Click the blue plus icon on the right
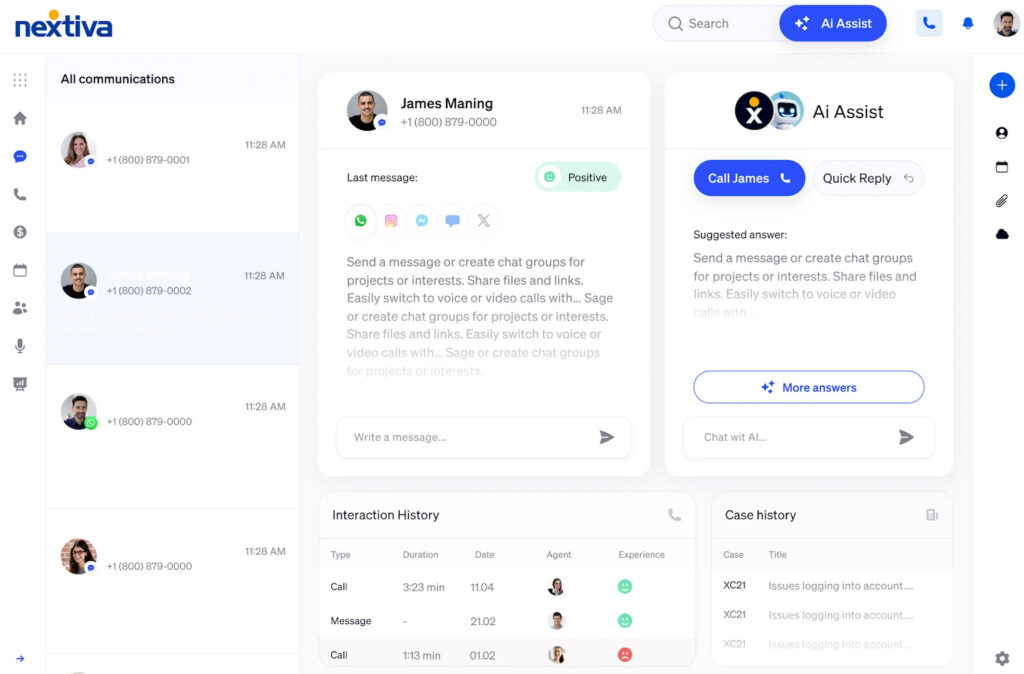The height and width of the screenshot is (674, 1024). click(1002, 85)
